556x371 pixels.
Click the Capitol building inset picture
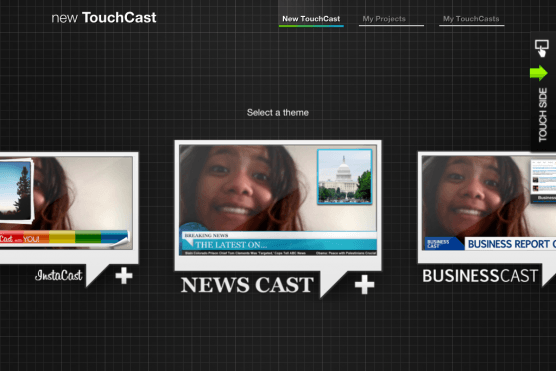(345, 177)
